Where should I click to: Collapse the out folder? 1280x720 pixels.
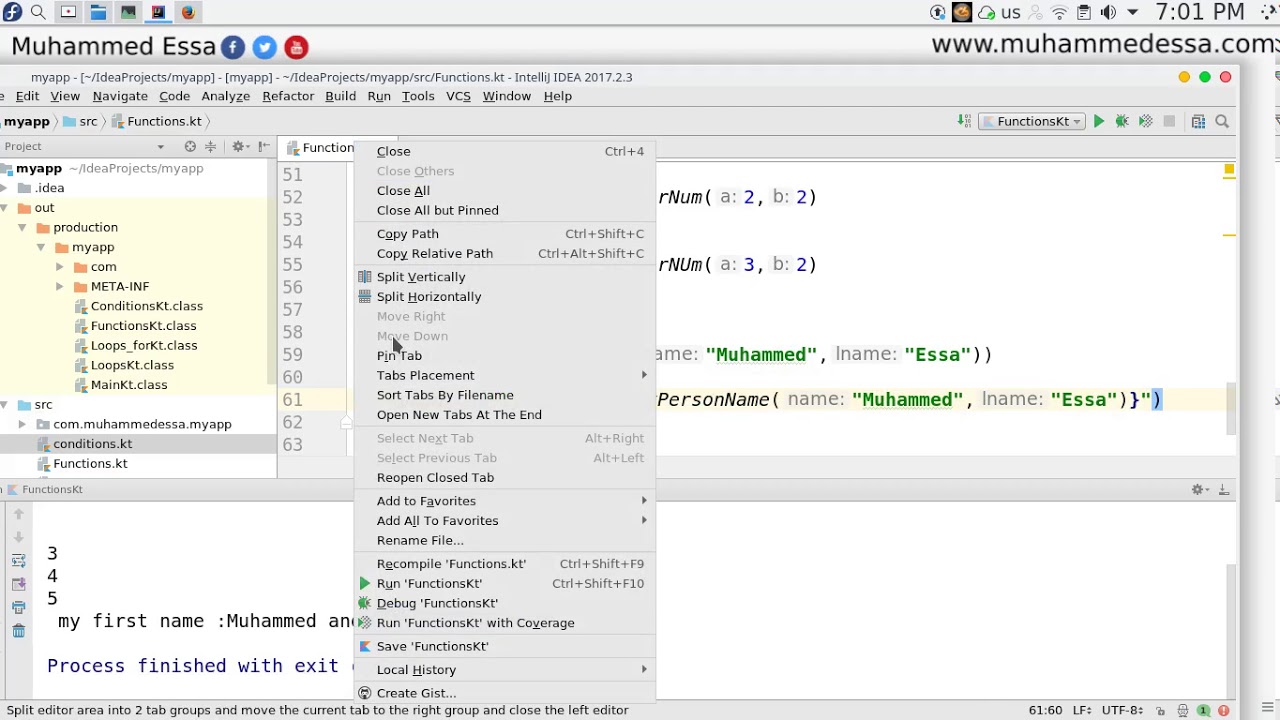pos(5,208)
